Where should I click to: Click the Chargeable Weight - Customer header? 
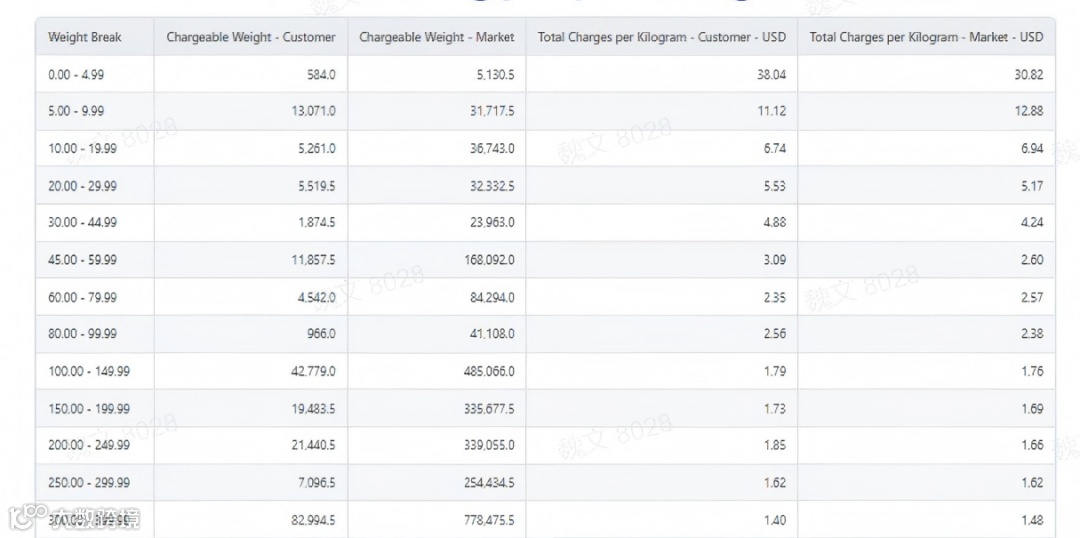click(251, 37)
